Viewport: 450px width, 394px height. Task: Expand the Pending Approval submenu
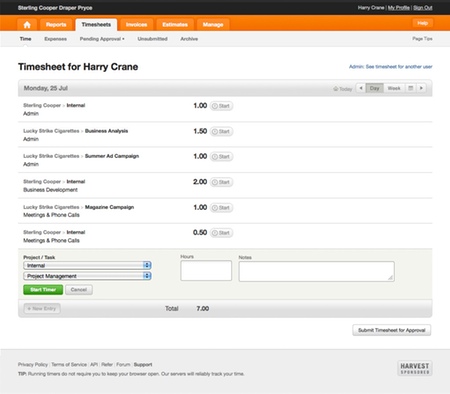pos(102,39)
